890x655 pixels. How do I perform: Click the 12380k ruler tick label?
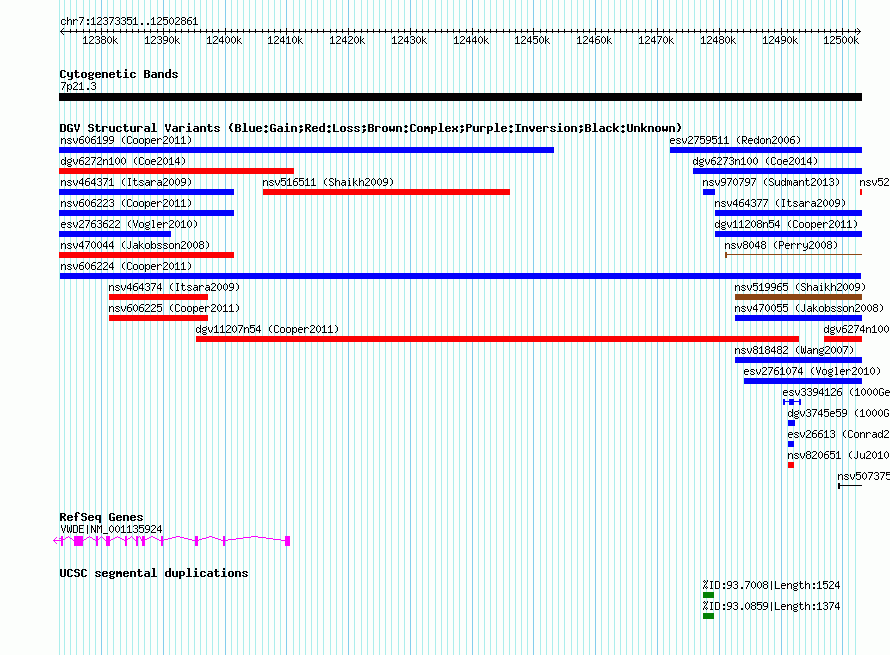coord(100,40)
